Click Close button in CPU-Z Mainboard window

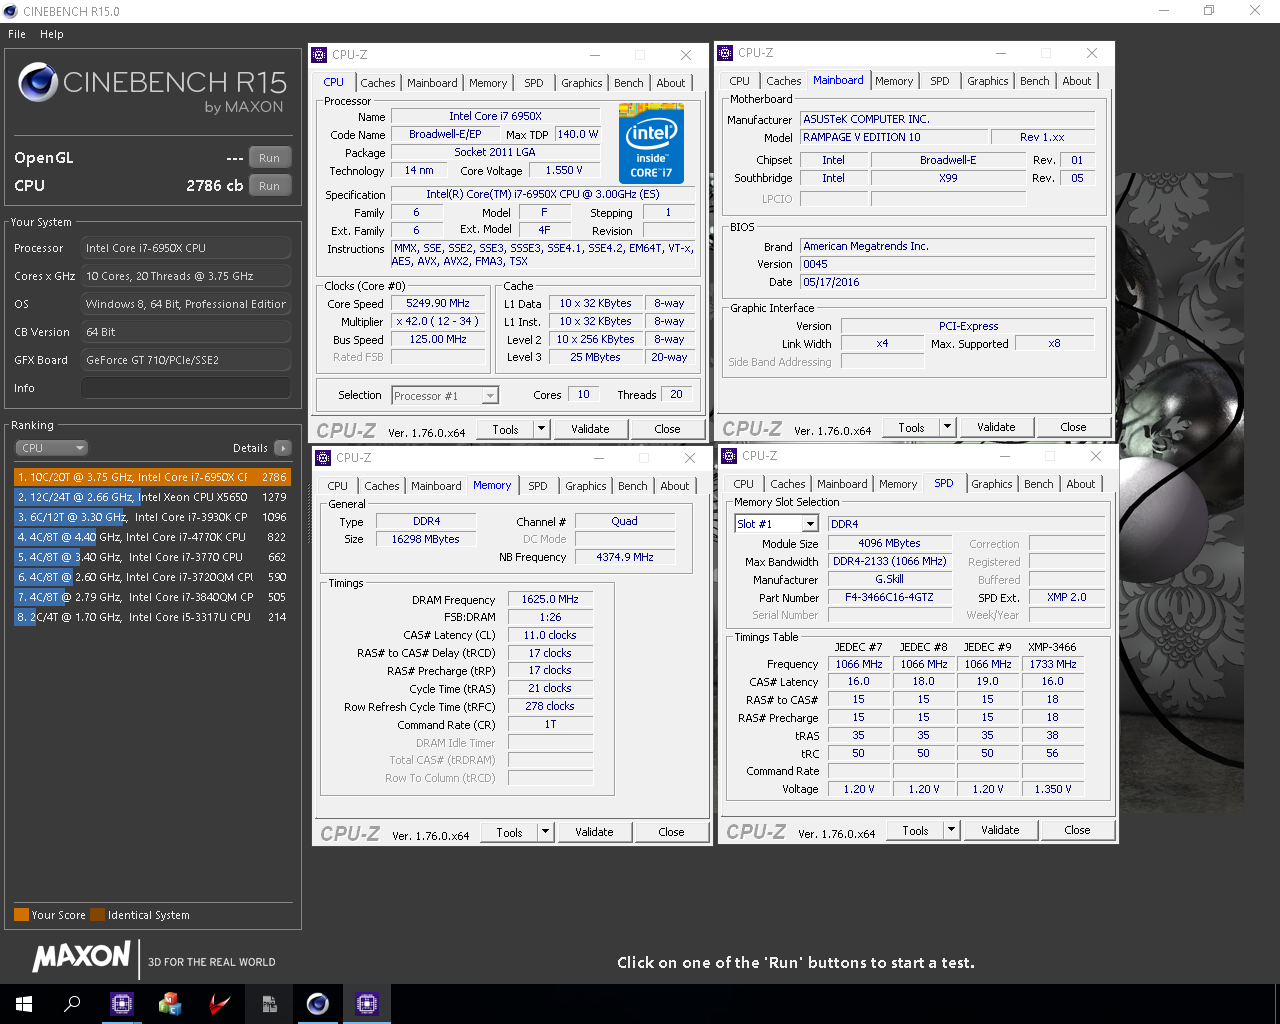[x=1073, y=427]
